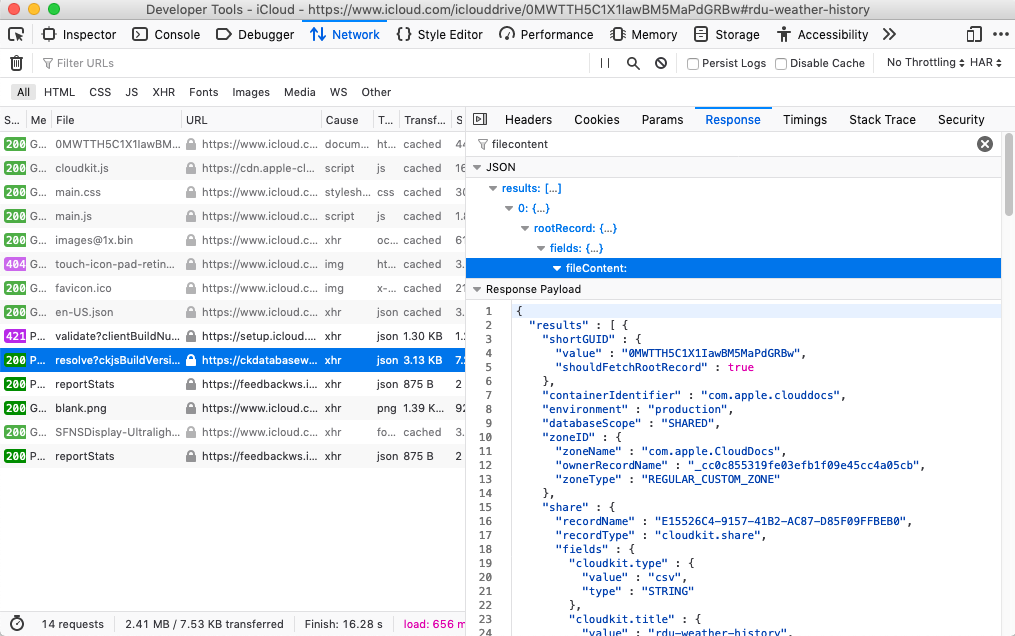Clear the filecontent search with the X button

coord(985,143)
